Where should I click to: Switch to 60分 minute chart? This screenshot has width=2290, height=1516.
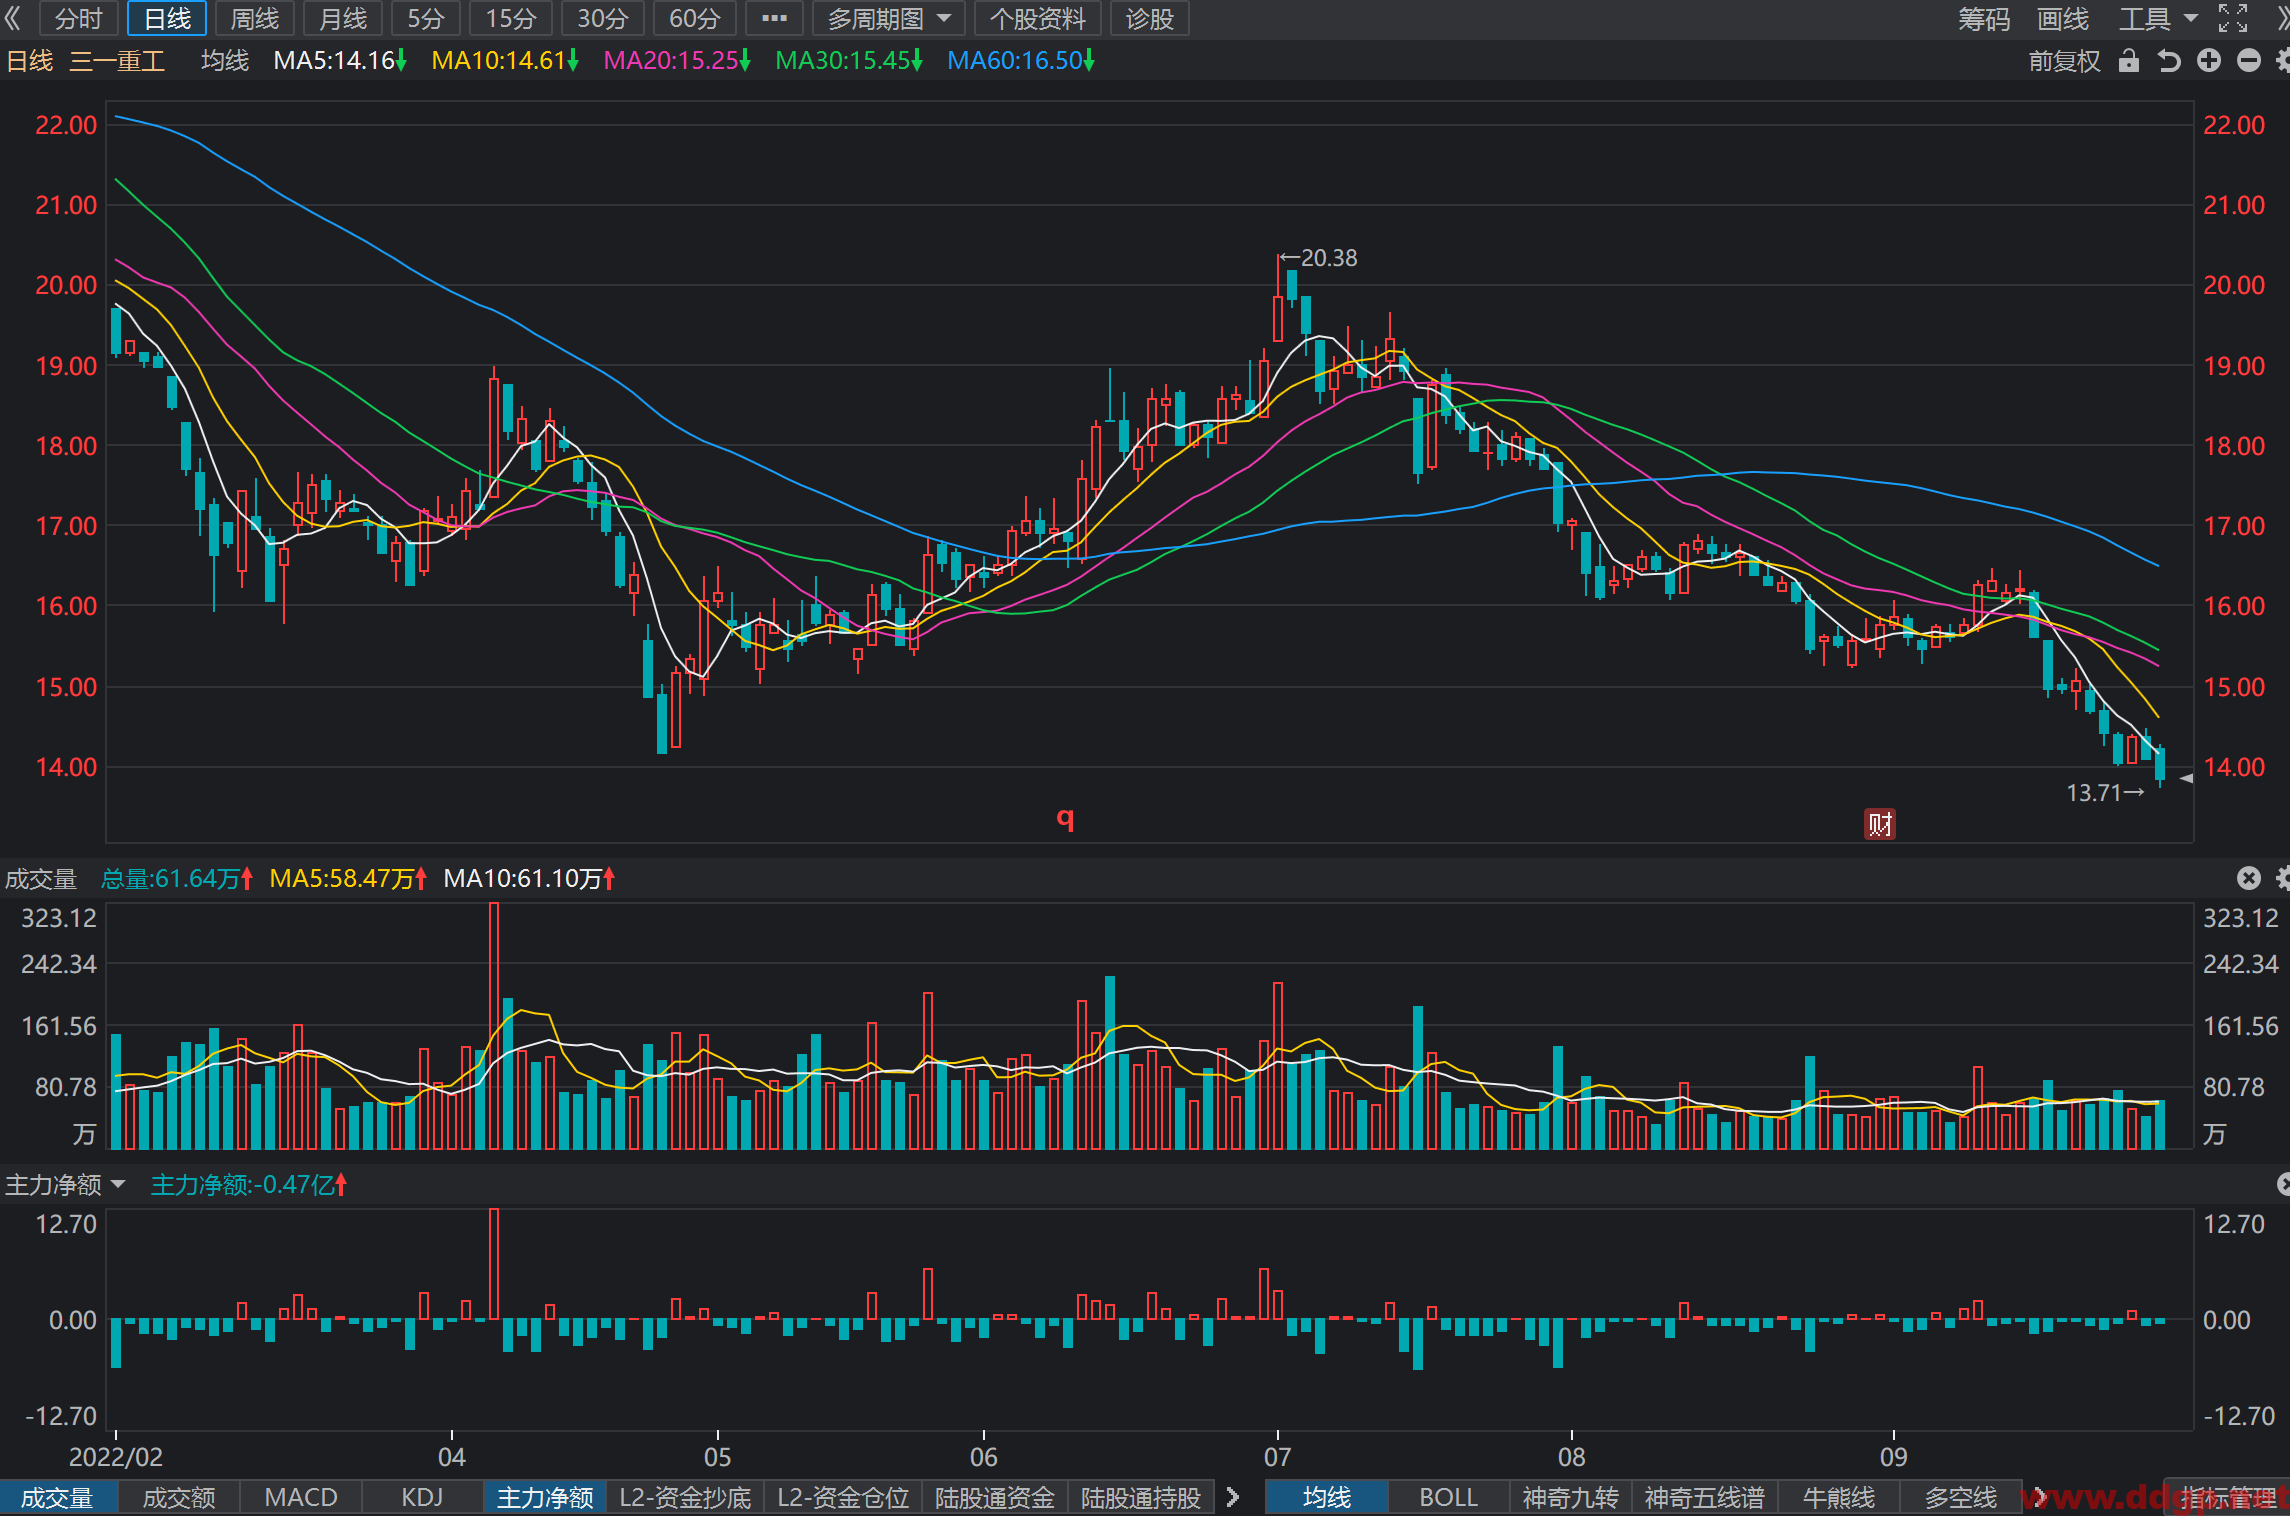(695, 18)
